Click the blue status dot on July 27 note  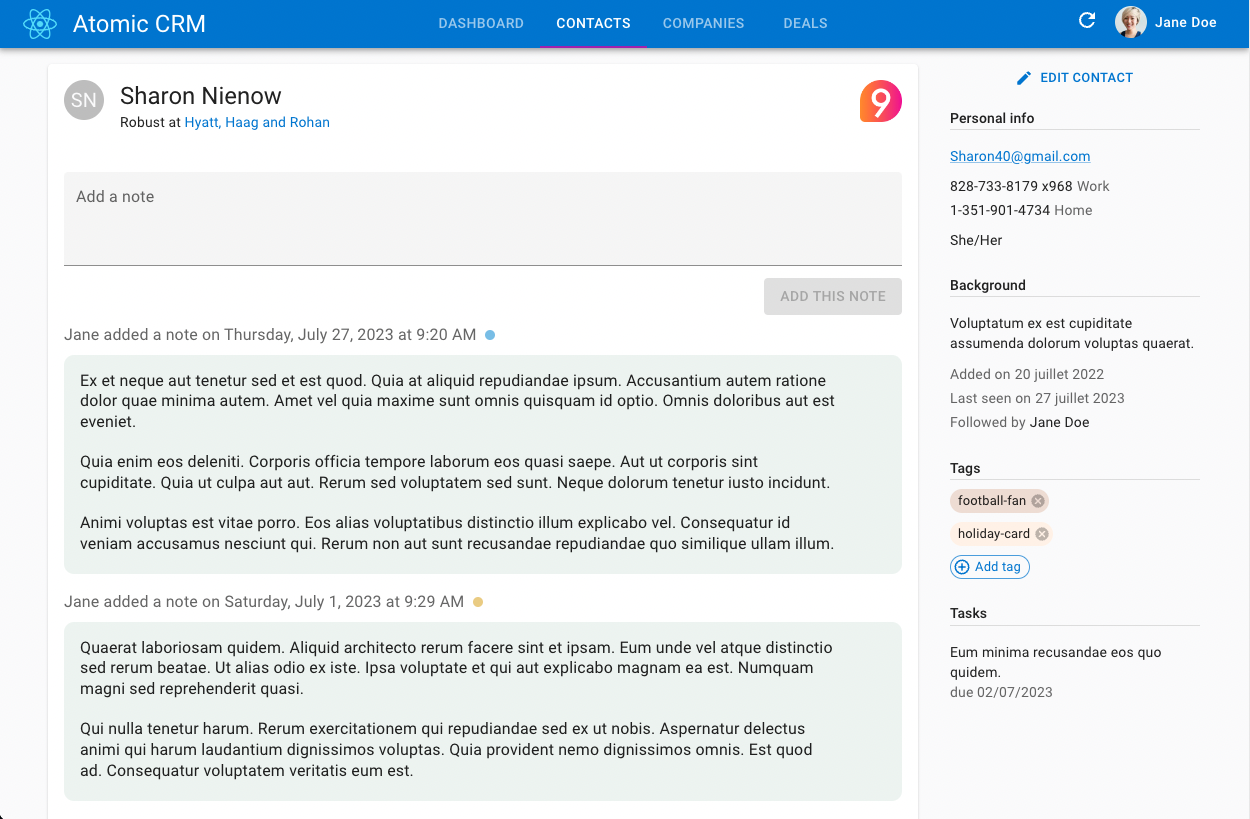coord(490,335)
